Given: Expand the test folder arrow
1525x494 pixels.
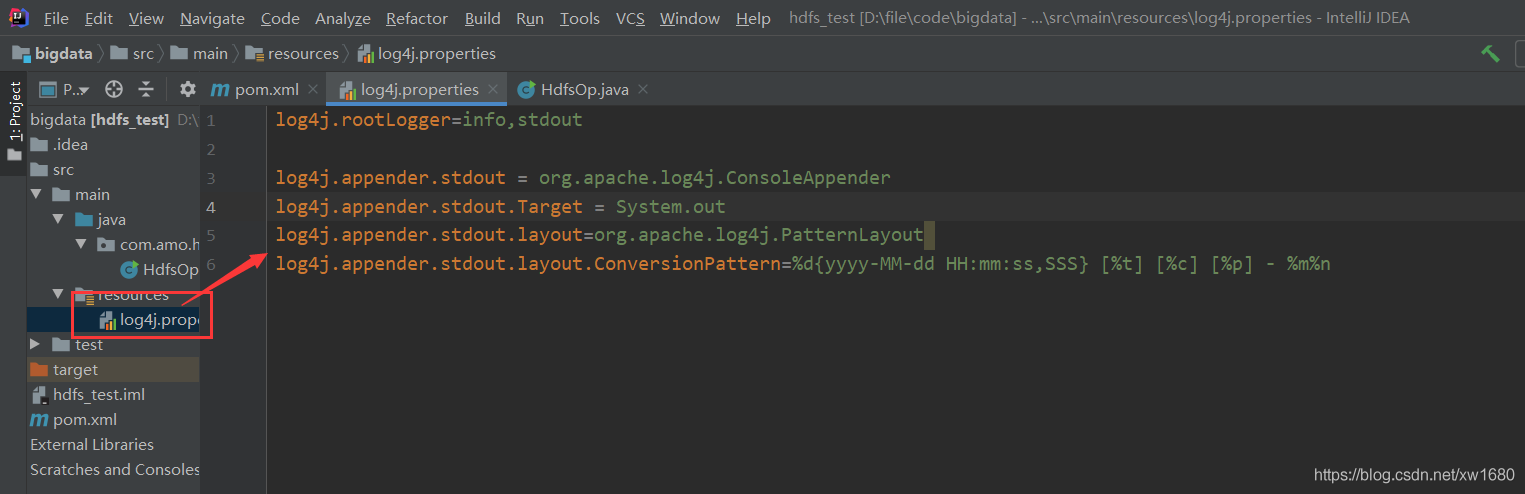Looking at the screenshot, I should [37, 345].
